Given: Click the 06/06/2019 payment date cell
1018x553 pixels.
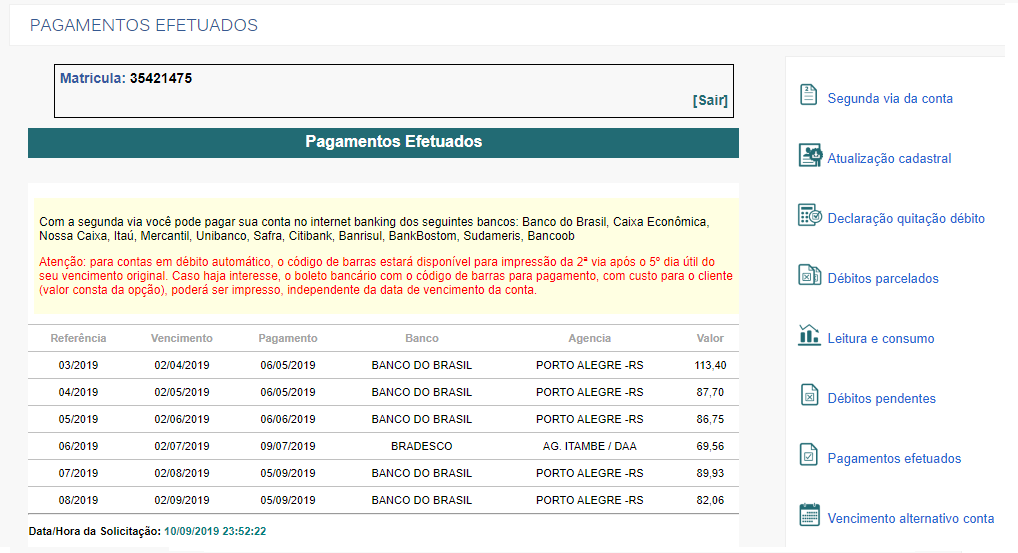Looking at the screenshot, I should (288, 419).
